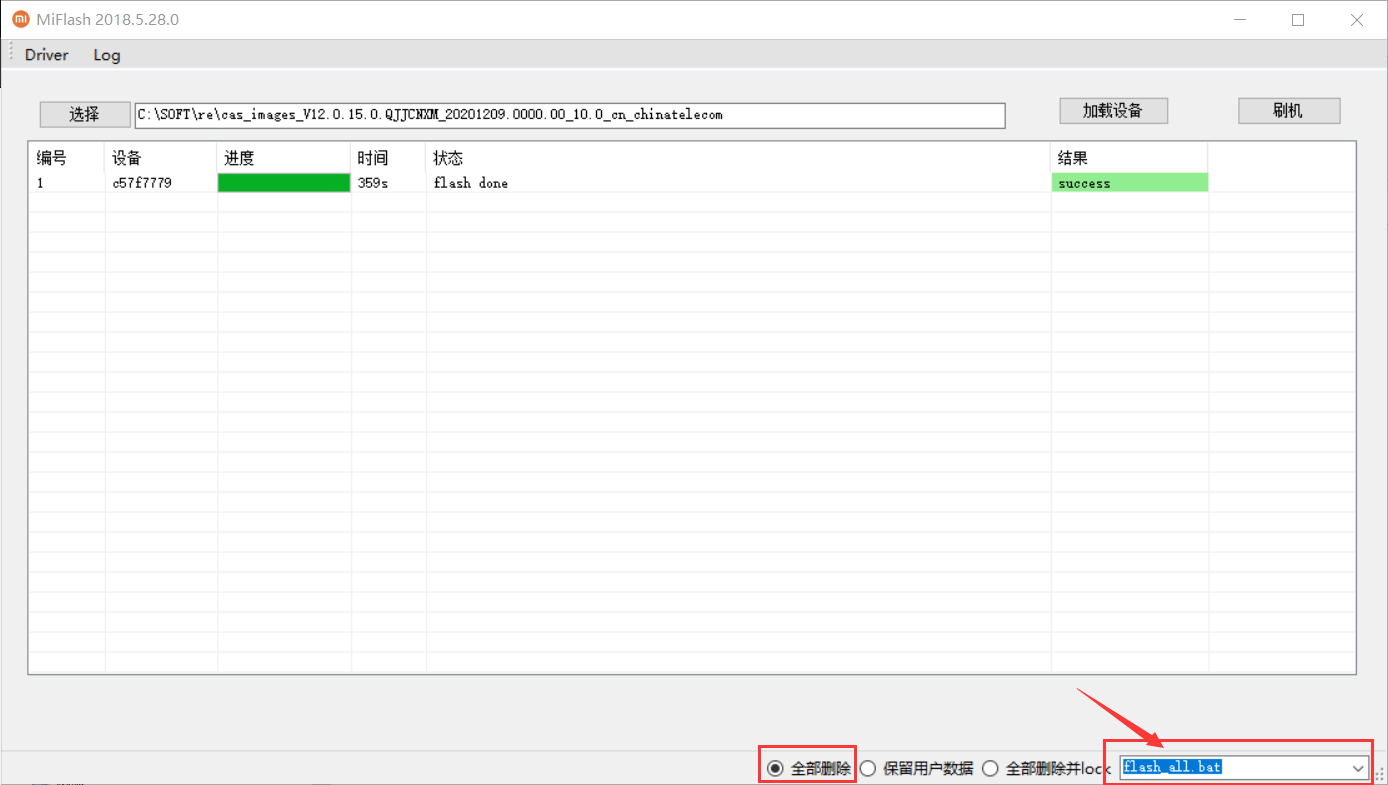Click the flash_all.bat combo box text
Screen dimensions: 1388x785
(x=1172, y=767)
